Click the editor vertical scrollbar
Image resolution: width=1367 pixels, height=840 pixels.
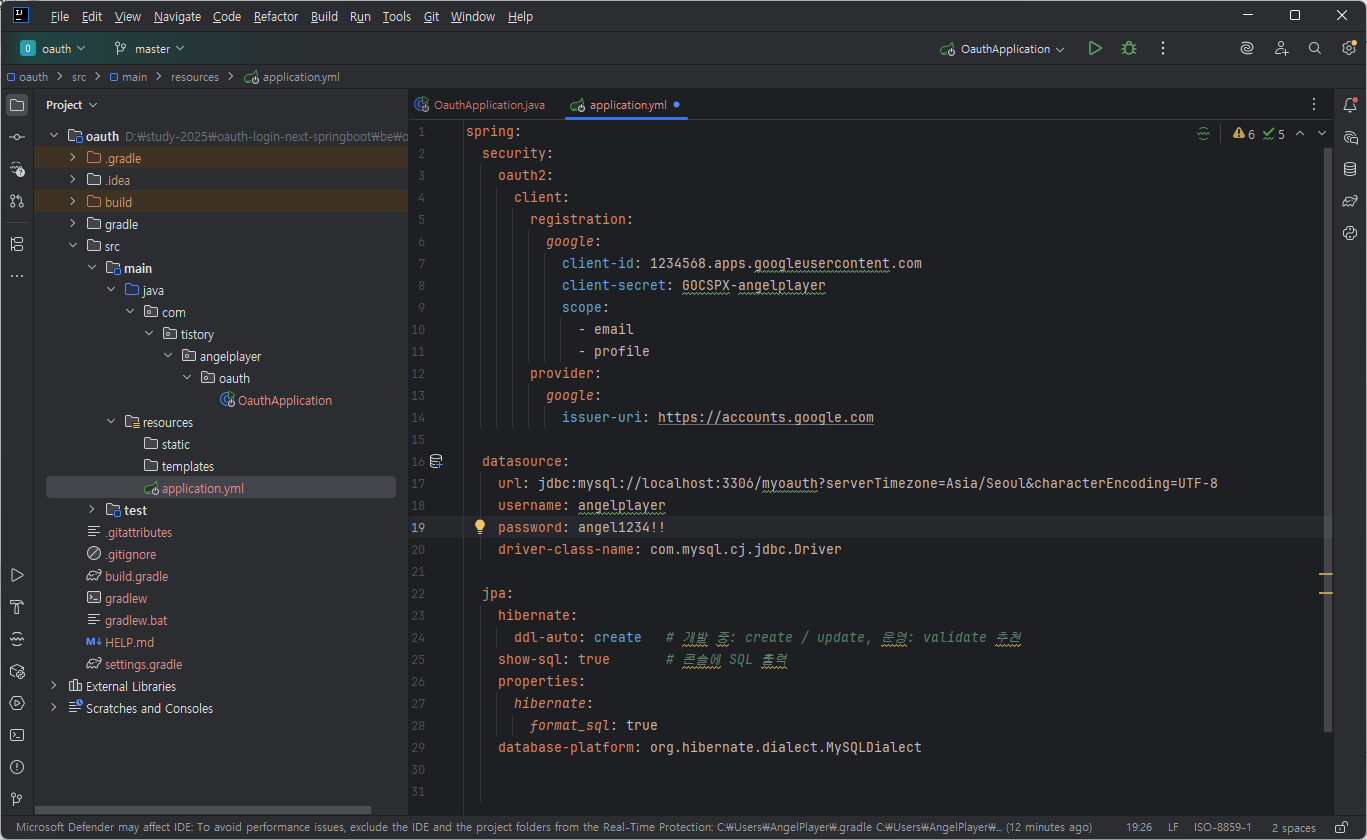coord(1328,440)
